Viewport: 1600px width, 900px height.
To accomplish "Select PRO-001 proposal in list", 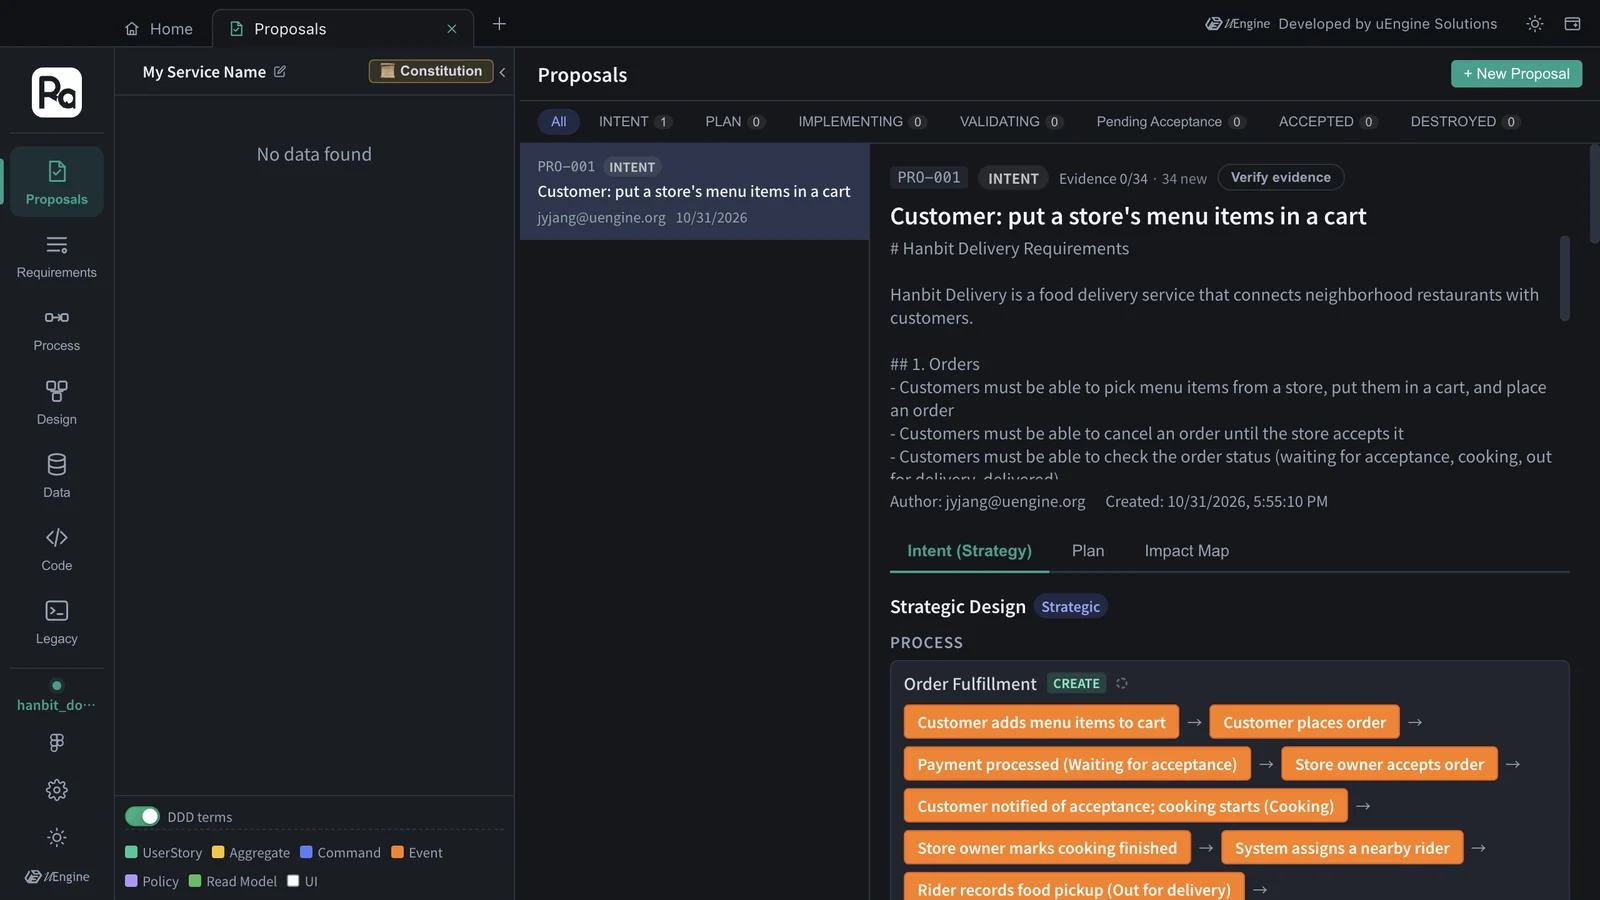I will (694, 191).
